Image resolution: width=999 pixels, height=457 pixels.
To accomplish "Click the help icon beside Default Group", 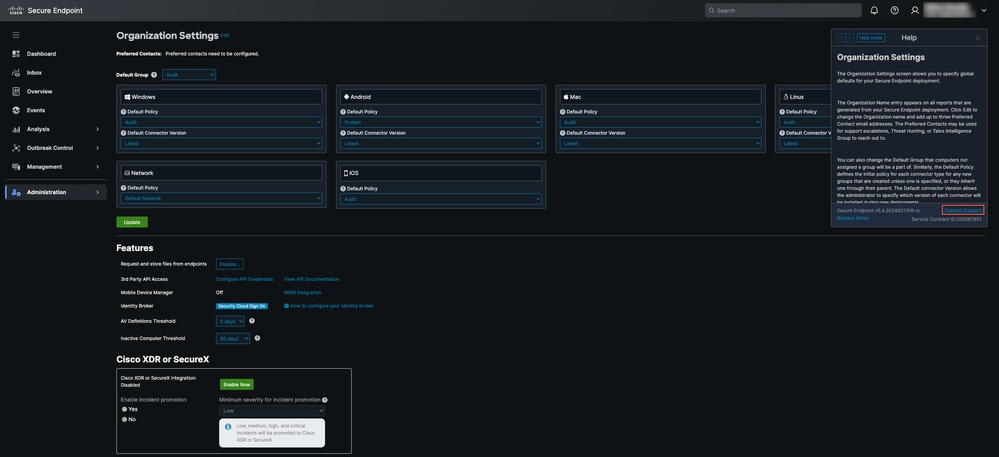I will (154, 75).
